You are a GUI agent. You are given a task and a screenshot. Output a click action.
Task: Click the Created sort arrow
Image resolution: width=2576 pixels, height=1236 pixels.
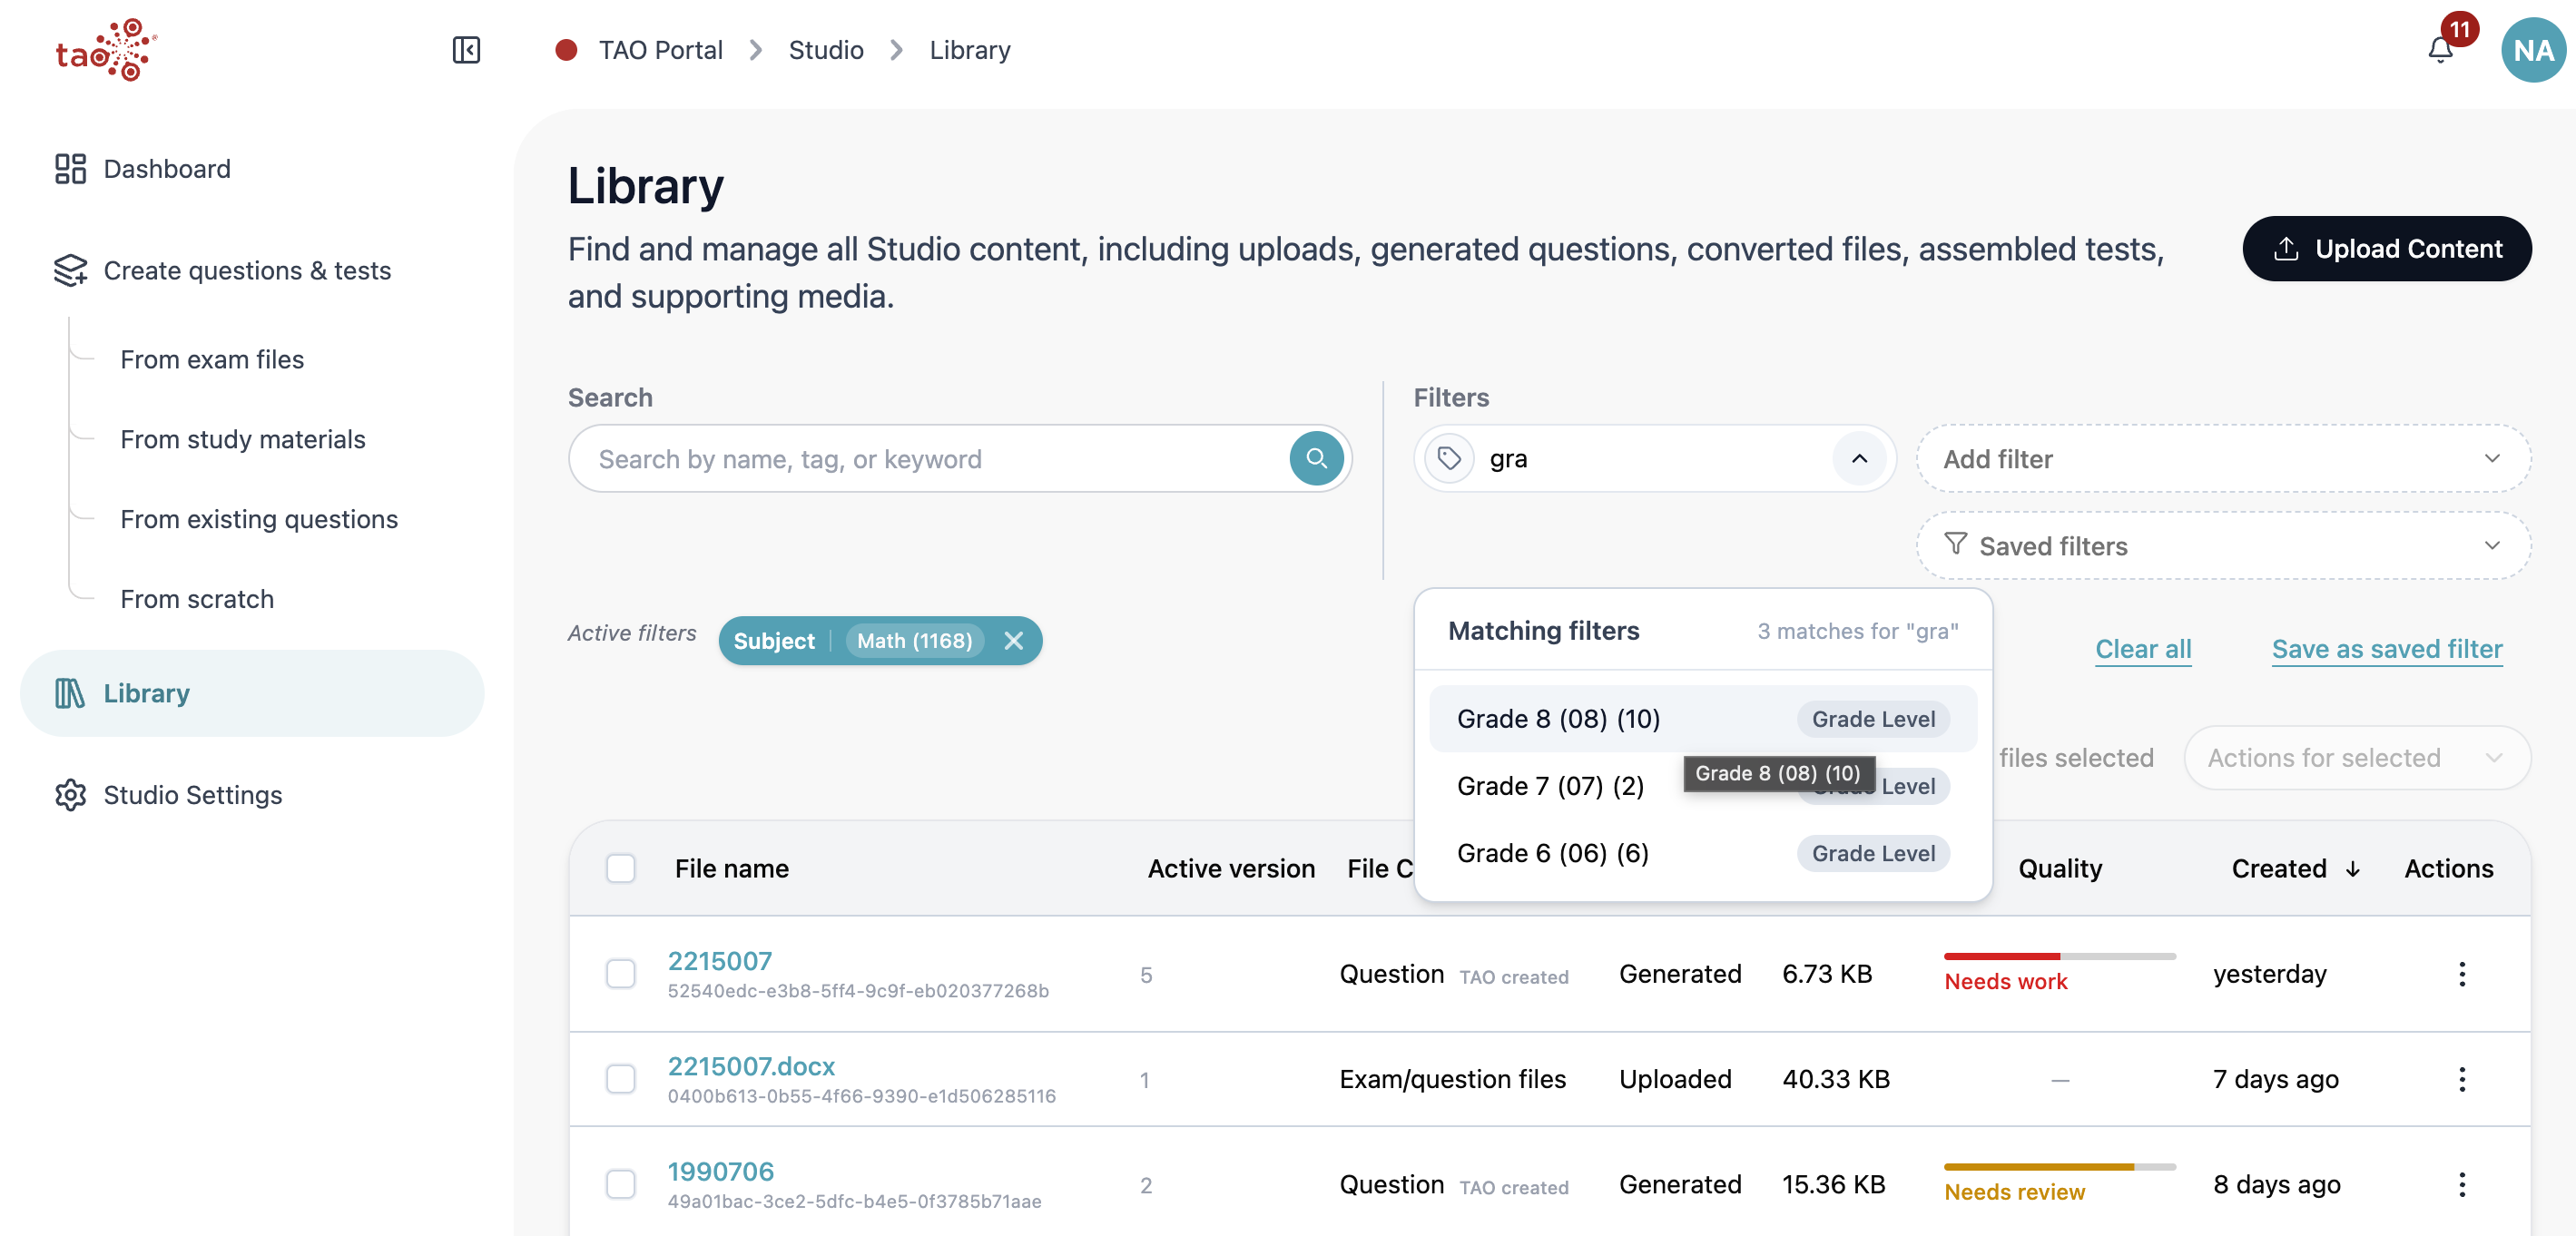[2353, 869]
